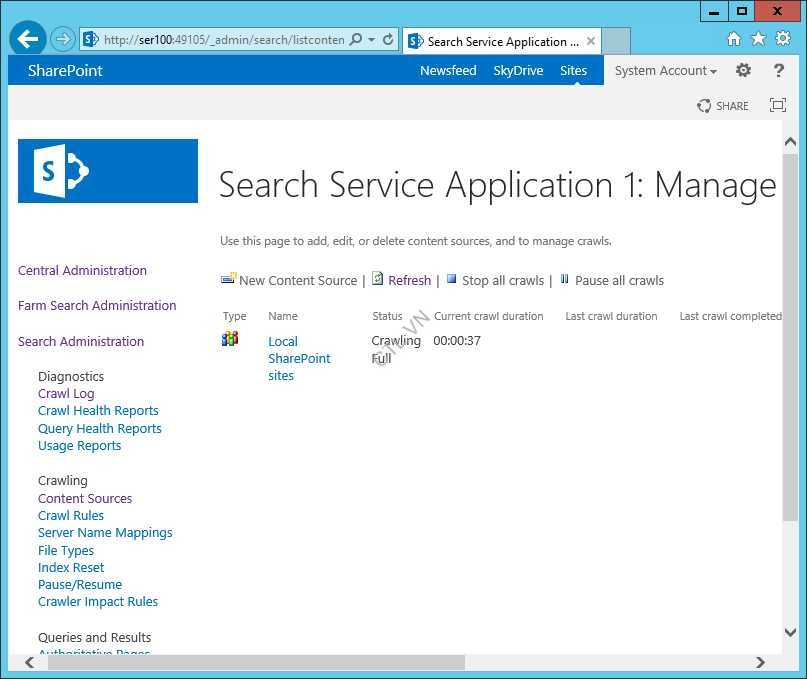Screen dimensions: 807x679
Task: Open Index Reset link
Action: click(71, 567)
